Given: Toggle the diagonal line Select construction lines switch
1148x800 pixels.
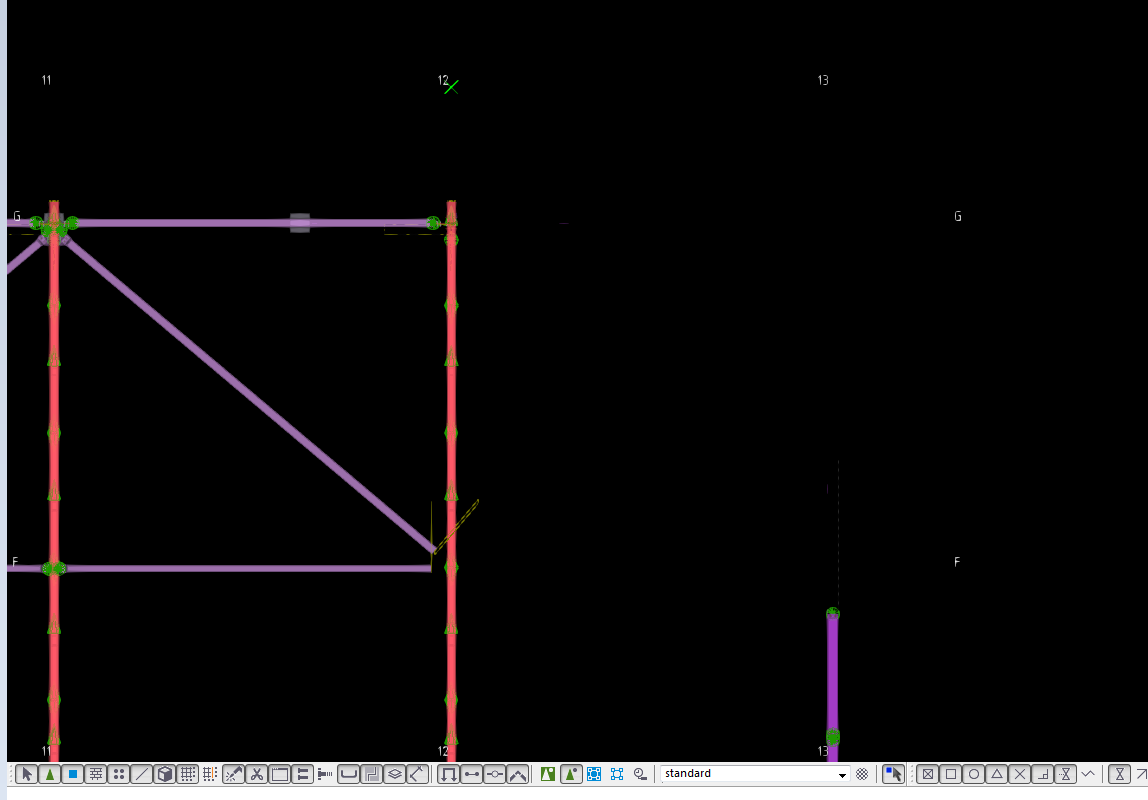Looking at the screenshot, I should 142,774.
